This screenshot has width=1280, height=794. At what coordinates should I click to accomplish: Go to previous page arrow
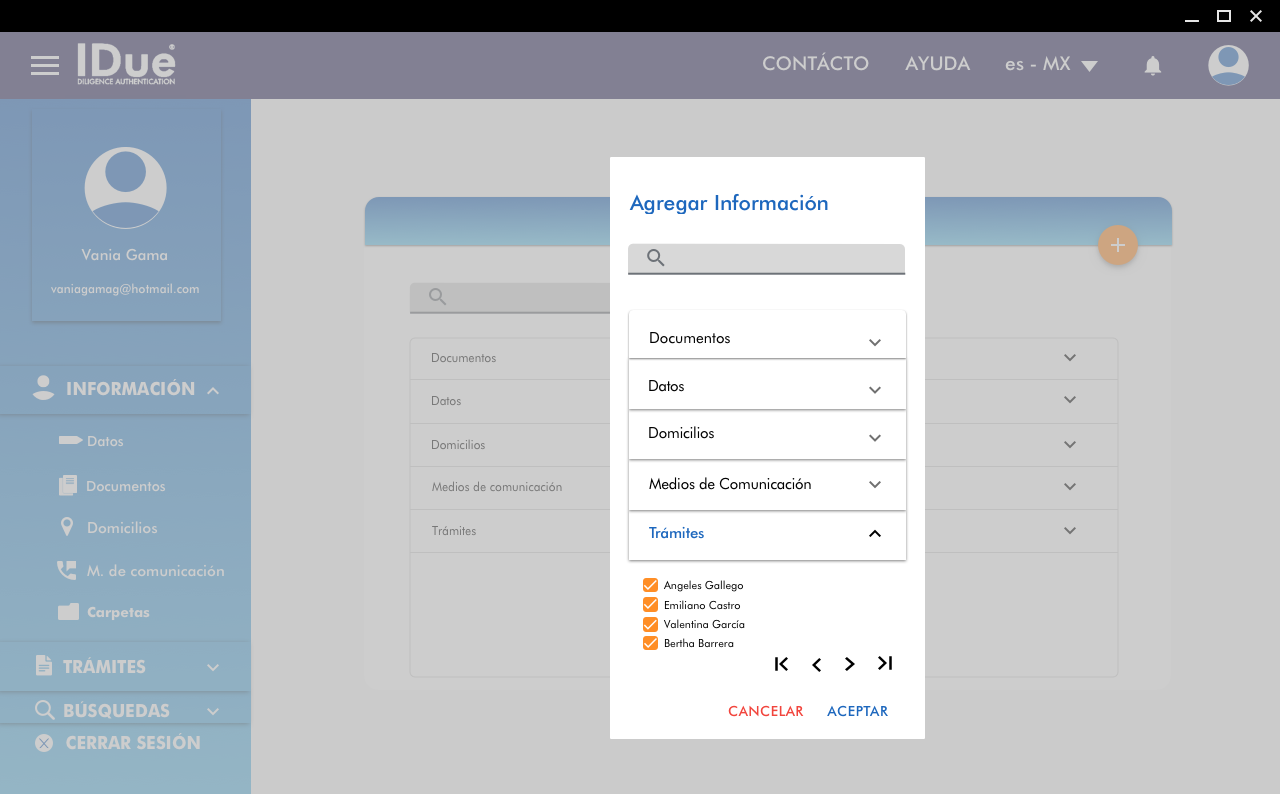point(816,664)
